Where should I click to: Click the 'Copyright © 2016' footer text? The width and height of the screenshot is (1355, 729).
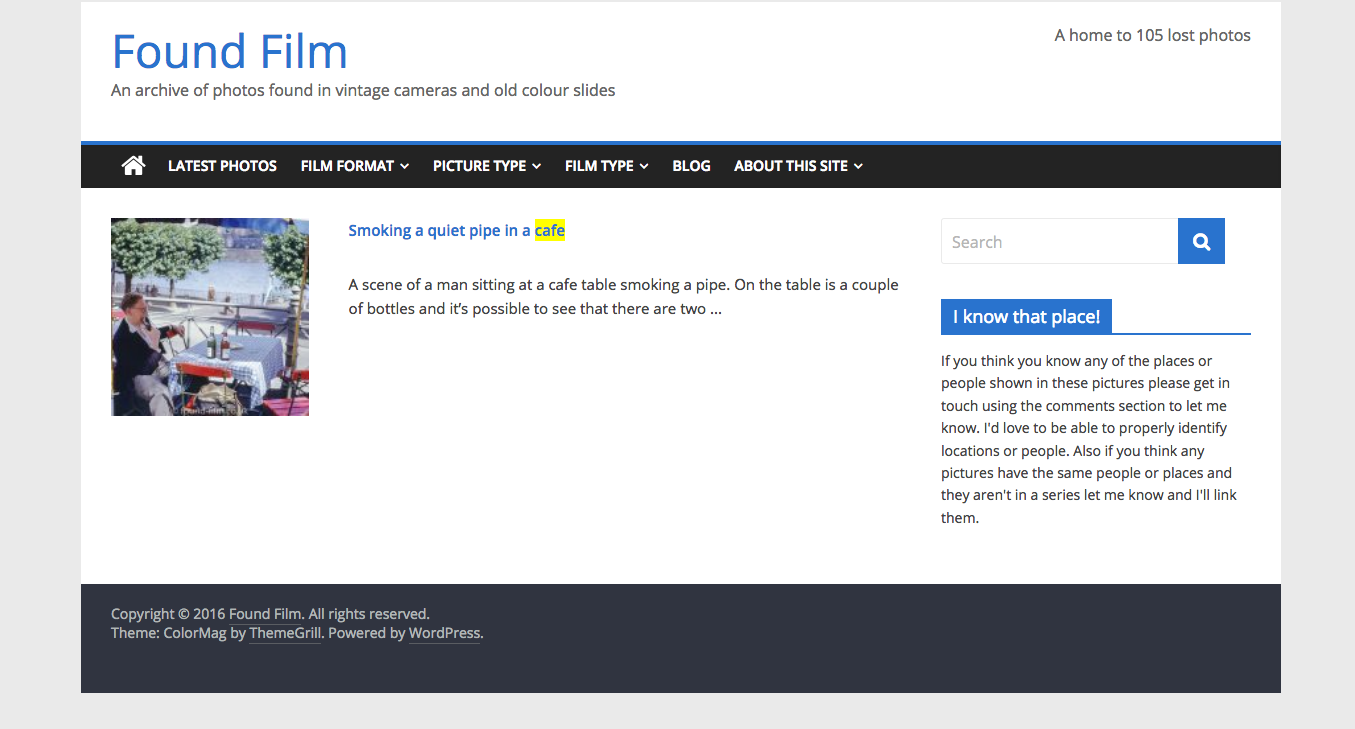pos(168,614)
